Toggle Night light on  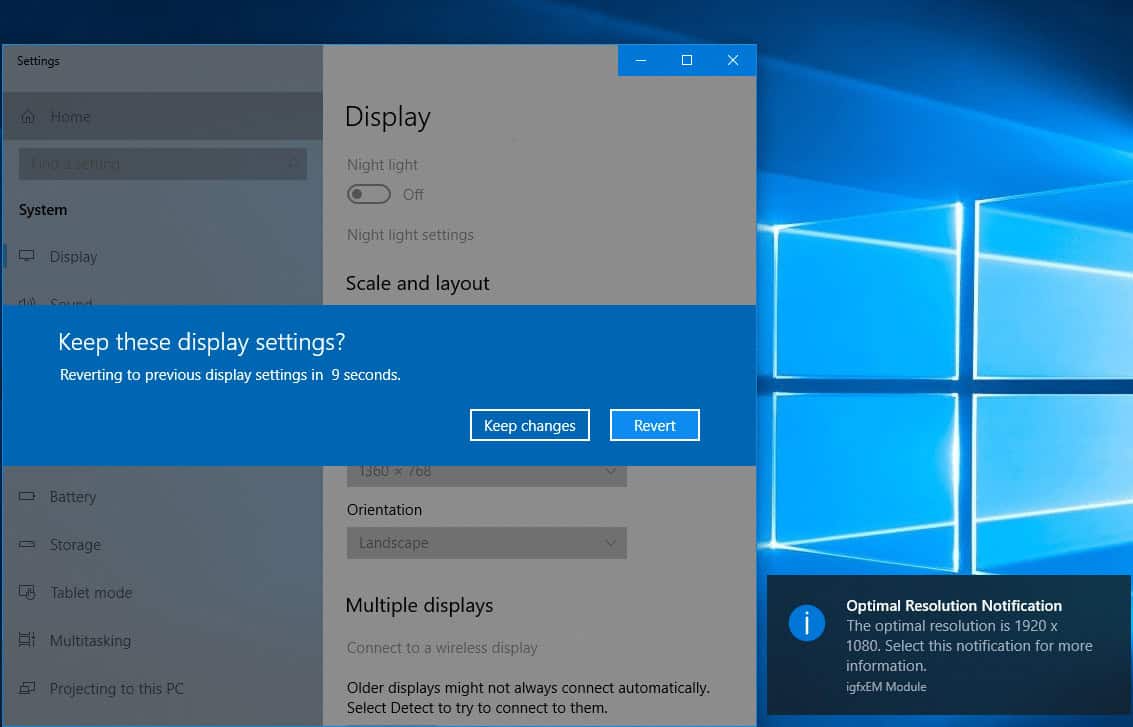pyautogui.click(x=369, y=194)
